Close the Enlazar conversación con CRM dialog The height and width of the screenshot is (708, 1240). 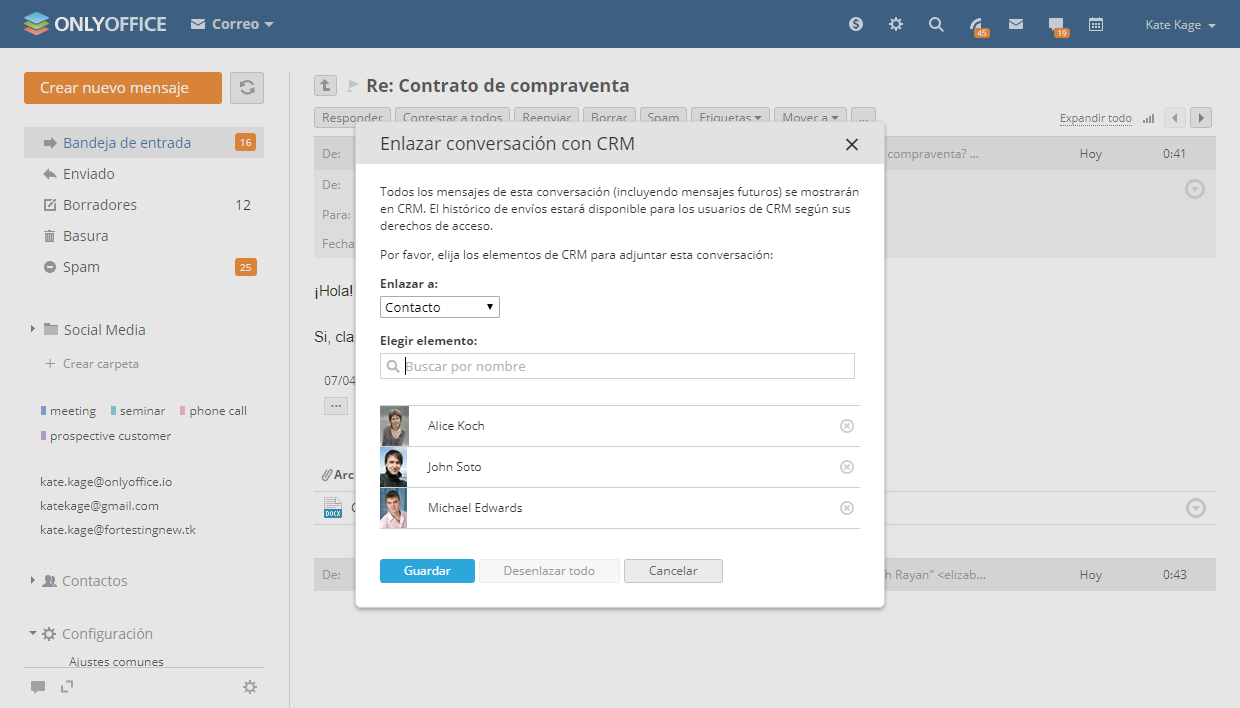click(x=852, y=144)
